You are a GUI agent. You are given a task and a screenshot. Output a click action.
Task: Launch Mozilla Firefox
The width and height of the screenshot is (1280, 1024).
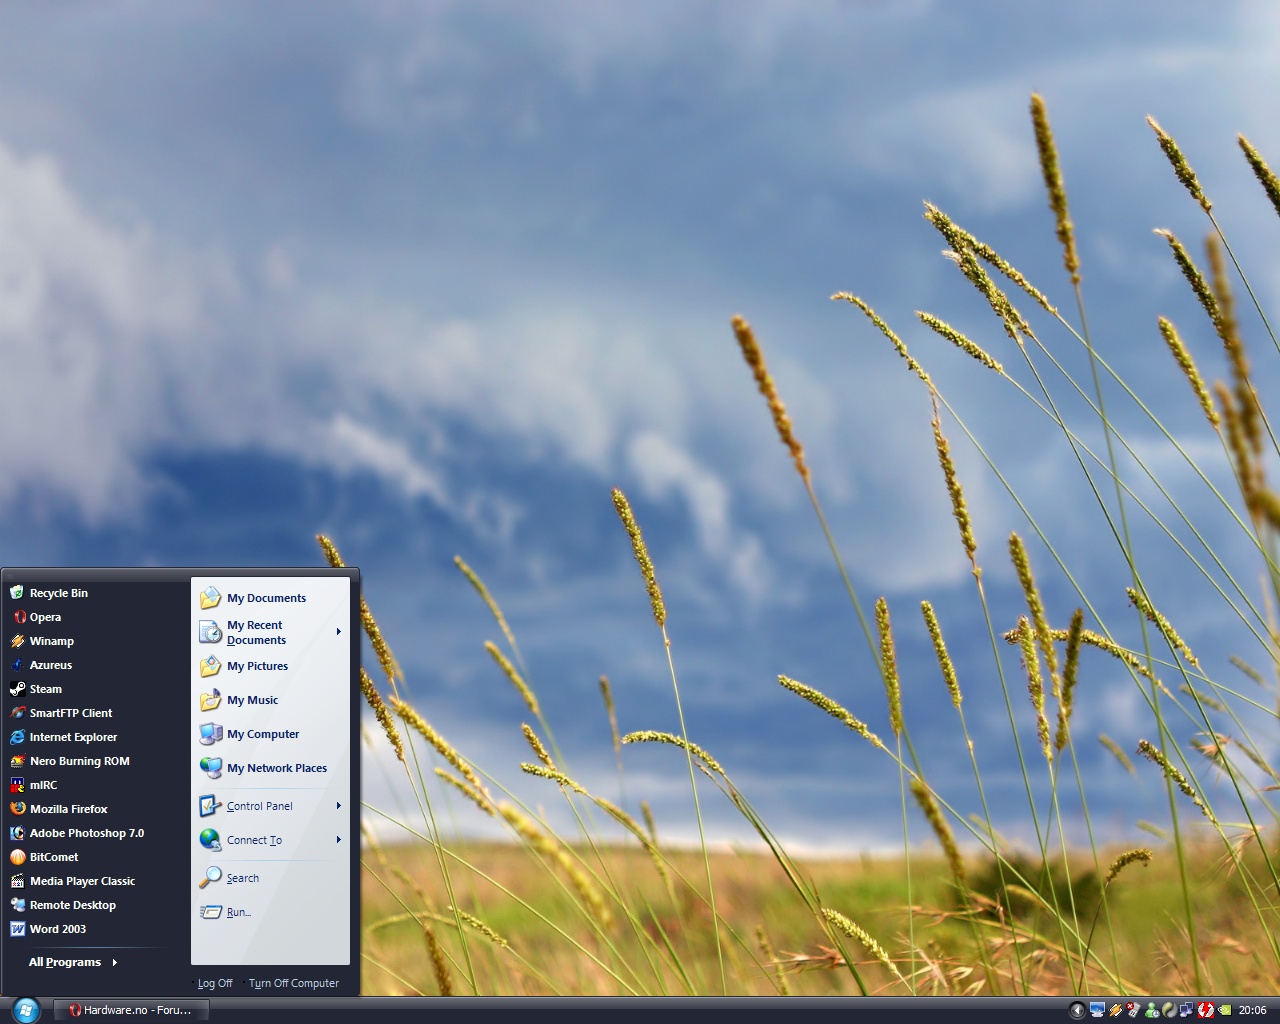[x=60, y=809]
